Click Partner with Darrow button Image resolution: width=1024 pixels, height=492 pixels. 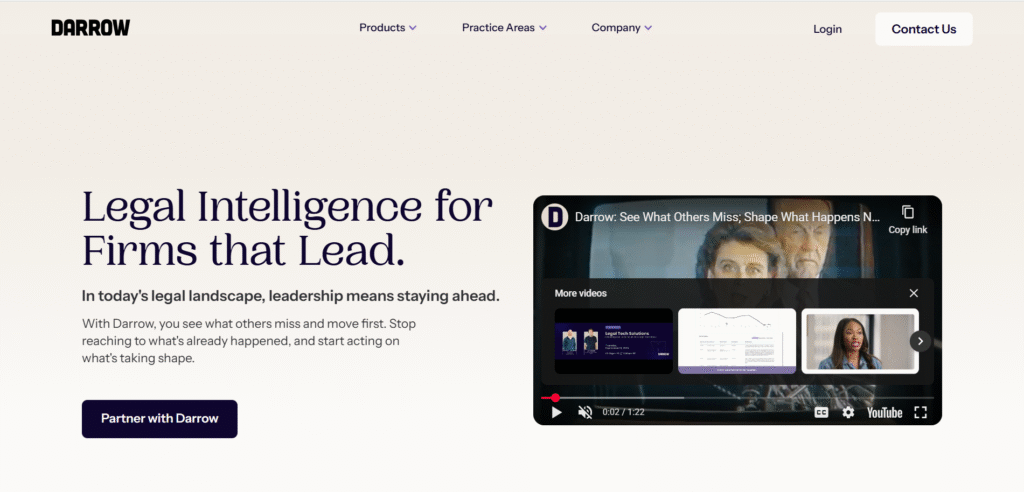(159, 419)
